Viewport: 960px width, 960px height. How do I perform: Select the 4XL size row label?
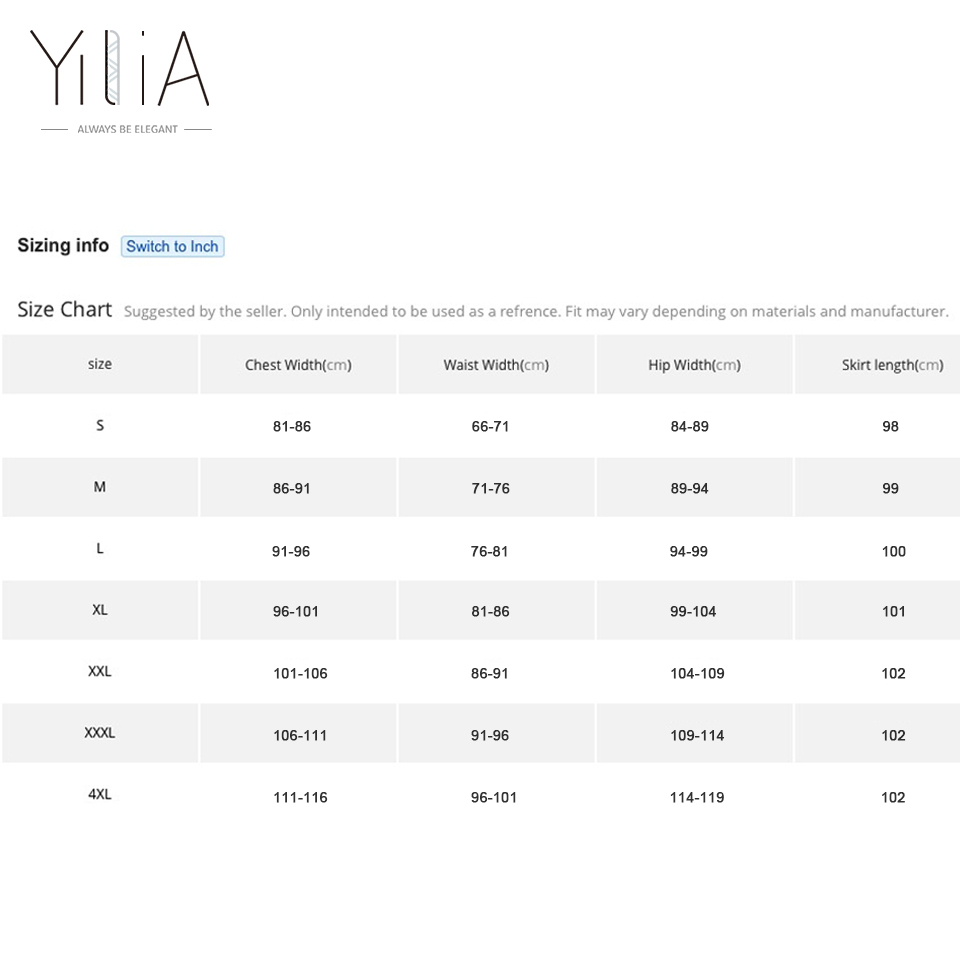pos(99,795)
